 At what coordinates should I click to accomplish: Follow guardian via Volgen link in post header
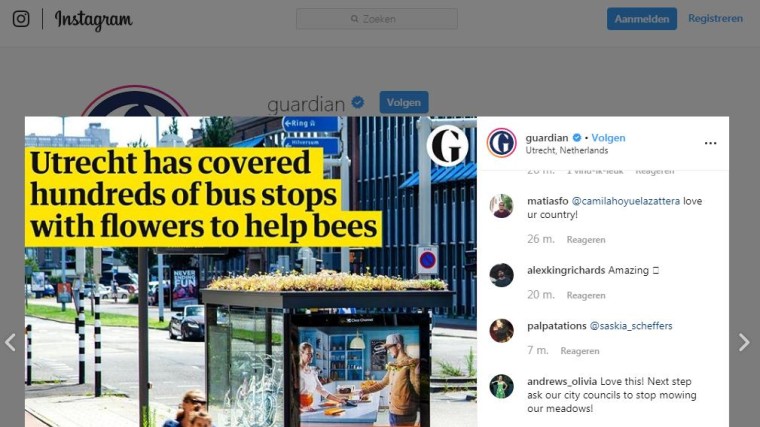point(608,138)
